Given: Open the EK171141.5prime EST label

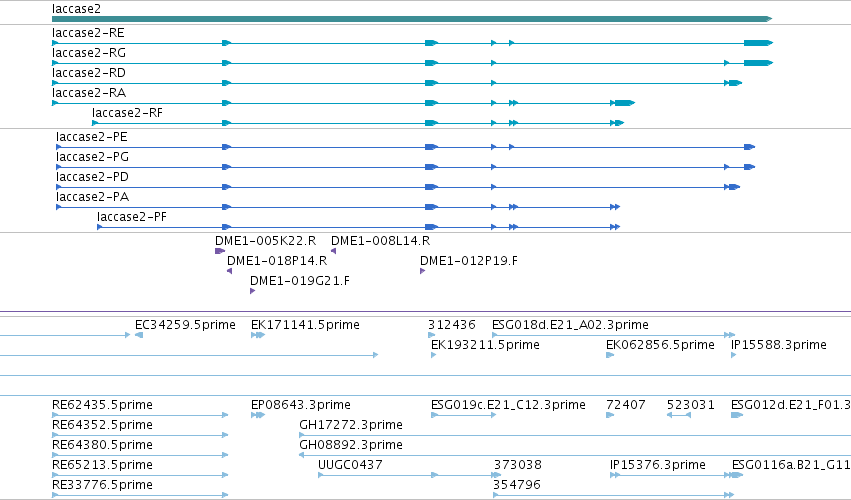Looking at the screenshot, I should 305,325.
